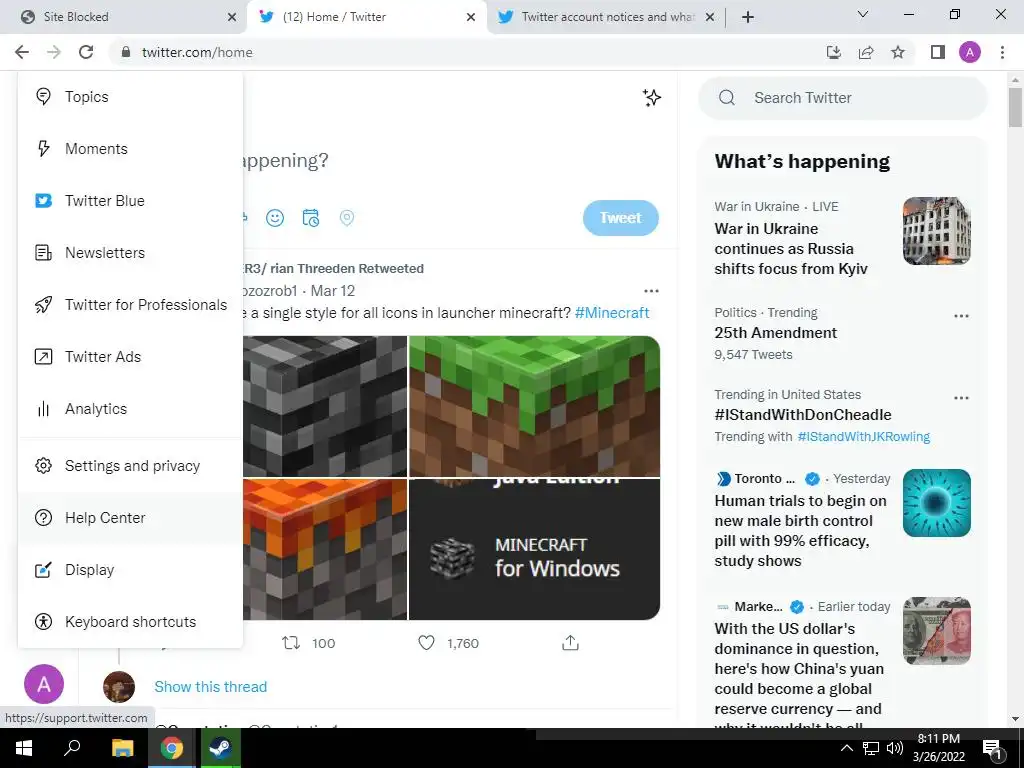Toggle Chrome side panel
1024x768 pixels.
point(938,52)
